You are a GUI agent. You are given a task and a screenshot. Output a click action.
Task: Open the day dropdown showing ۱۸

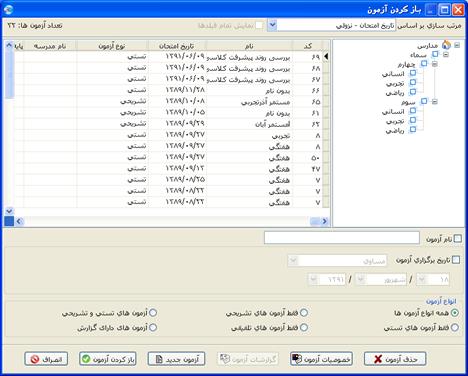(x=422, y=279)
